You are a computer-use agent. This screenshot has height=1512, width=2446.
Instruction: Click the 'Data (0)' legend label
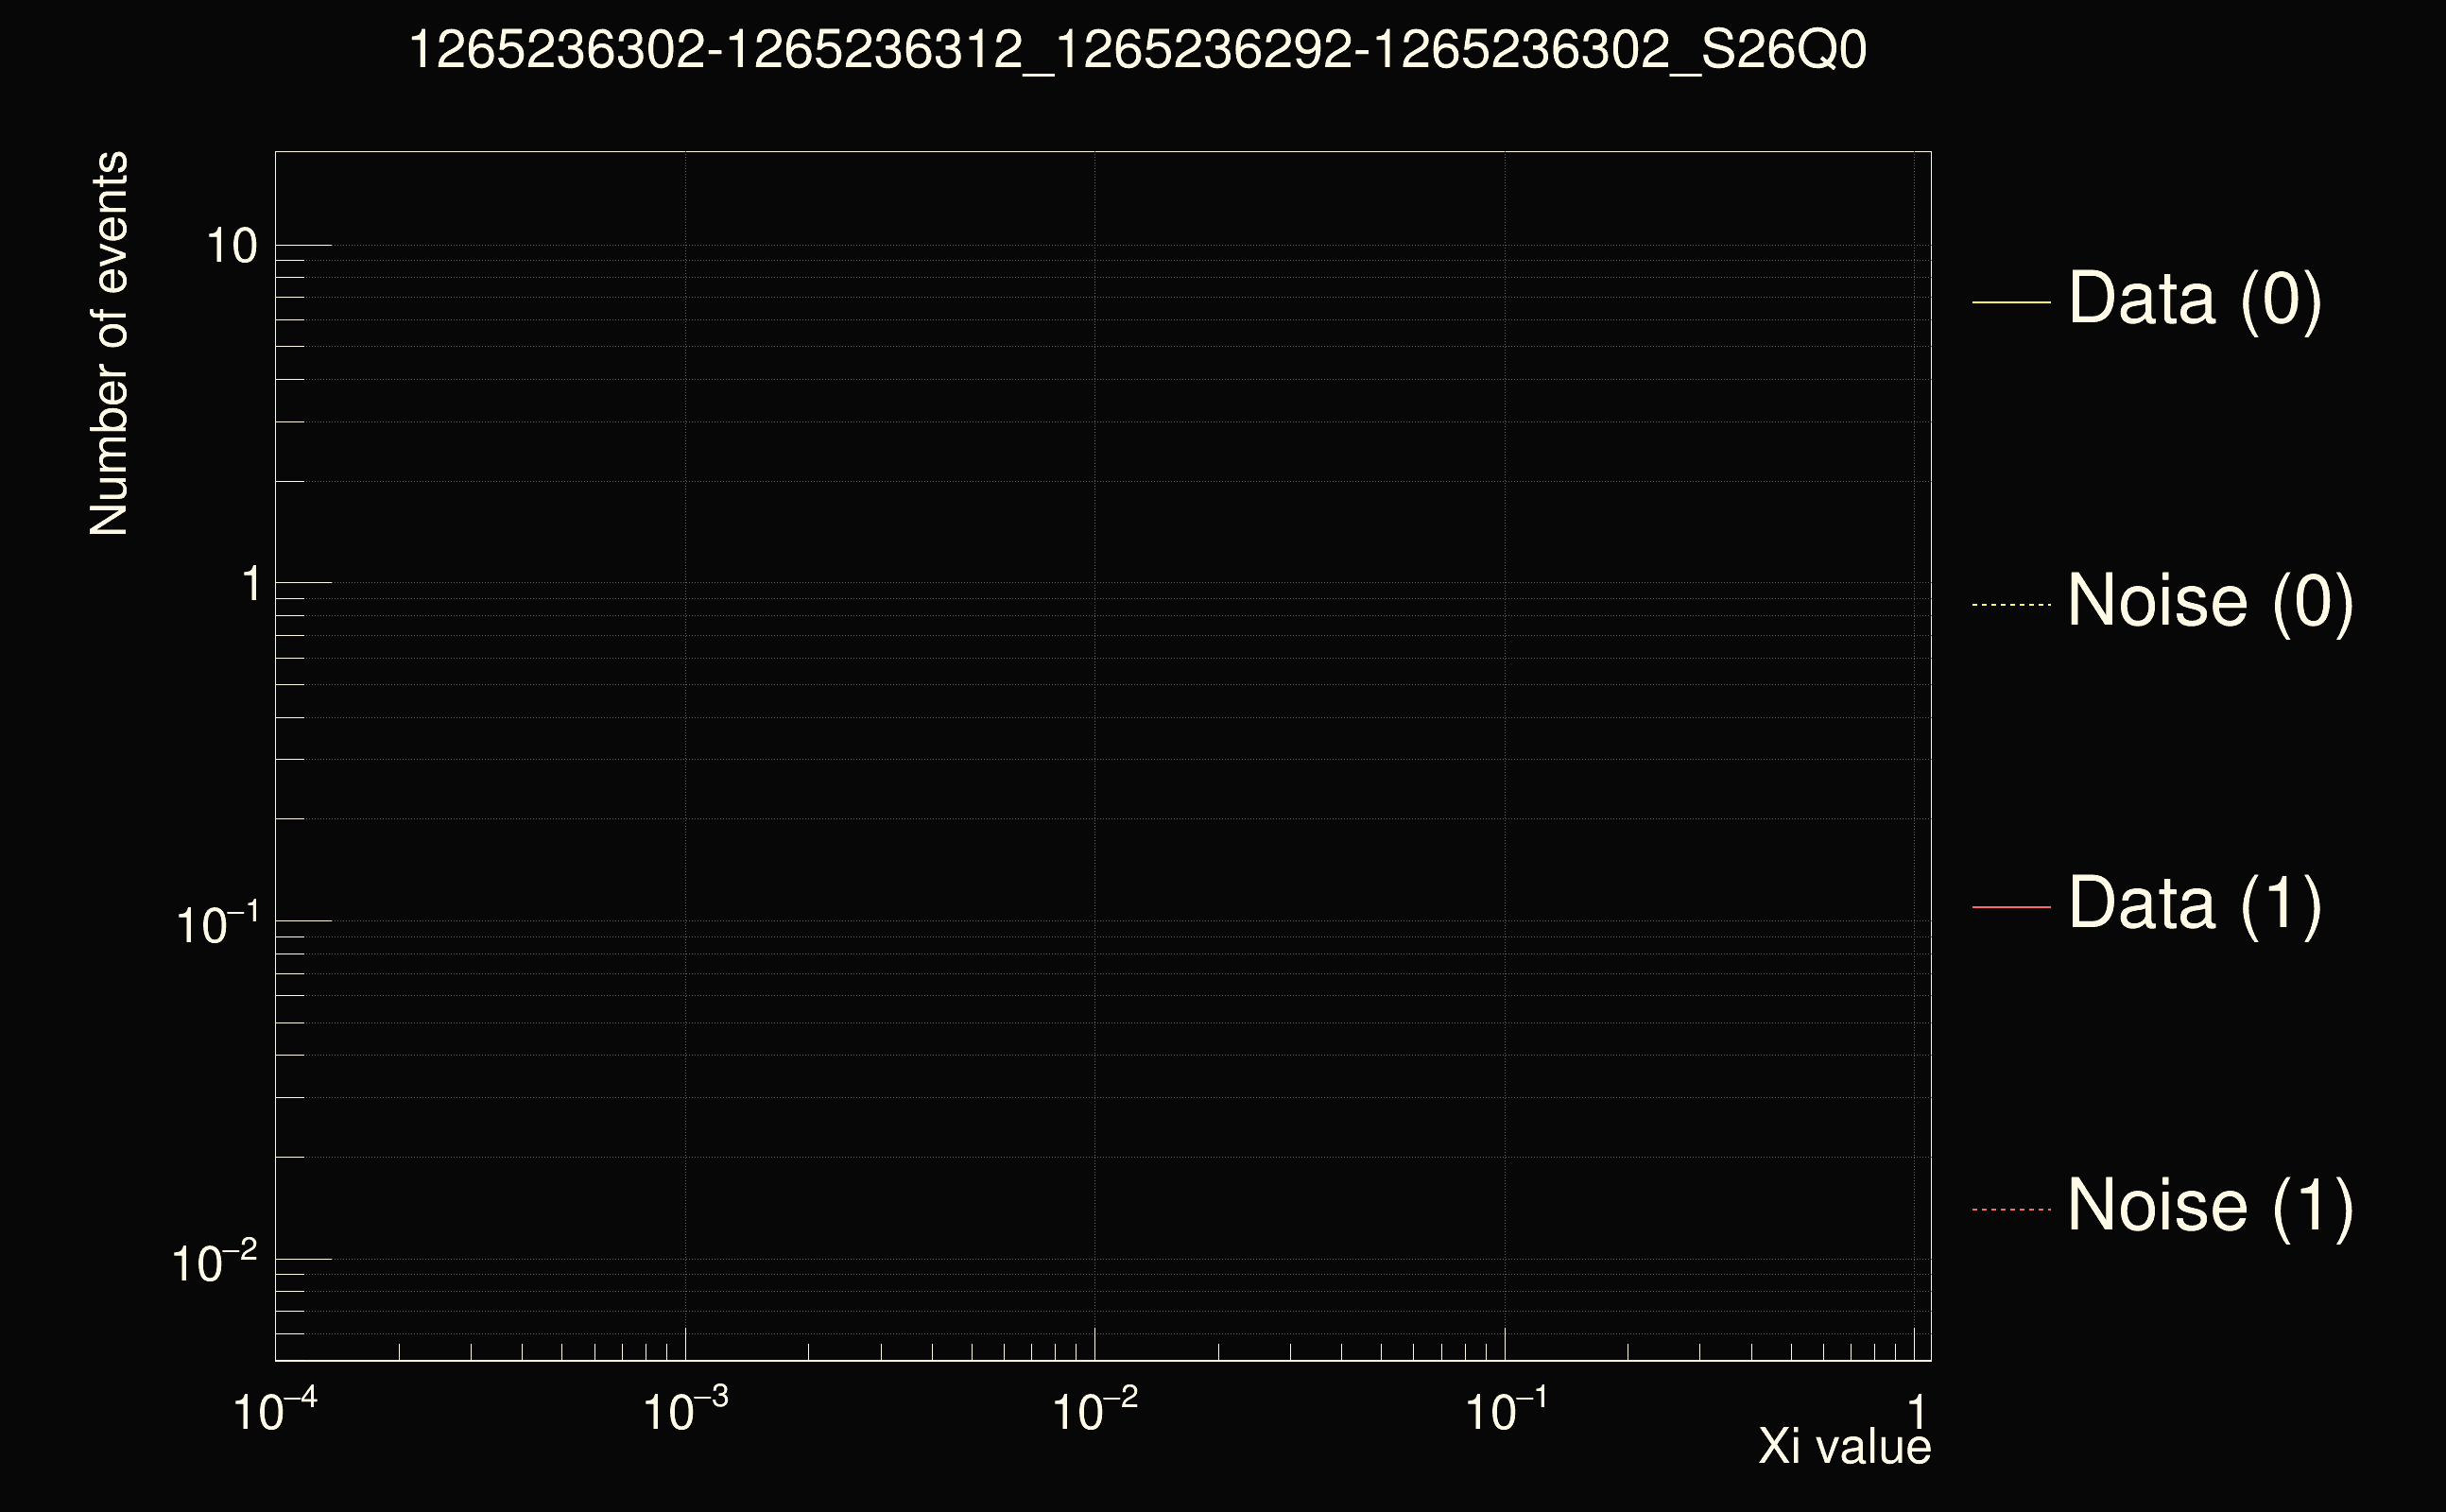pos(2194,298)
